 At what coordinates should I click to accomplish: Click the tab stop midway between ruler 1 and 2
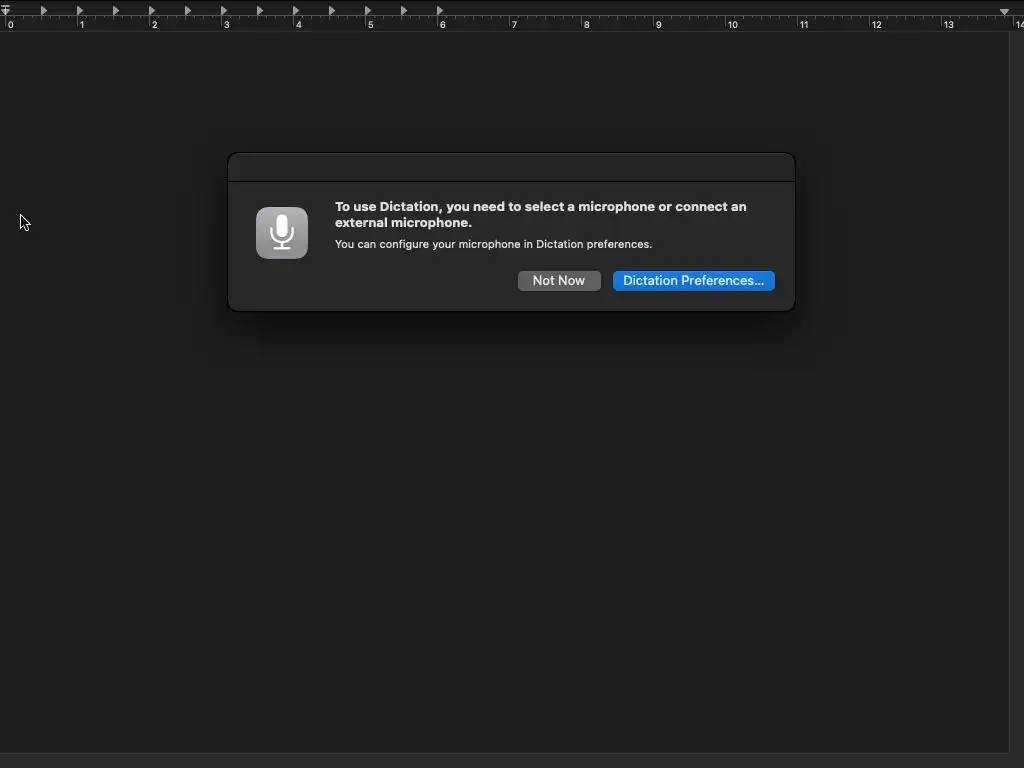pos(116,10)
